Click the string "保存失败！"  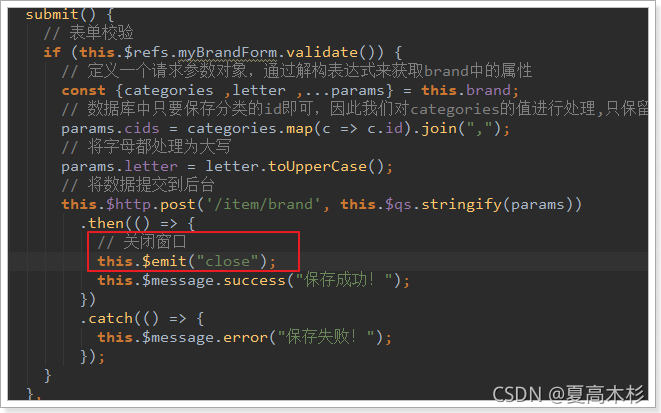[x=326, y=337]
